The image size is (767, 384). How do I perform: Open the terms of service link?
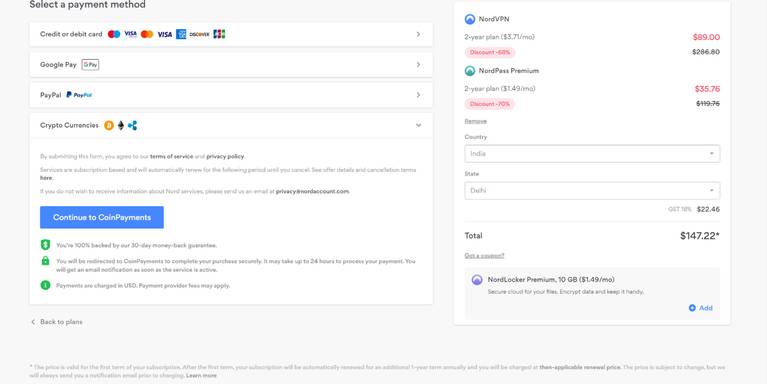click(x=171, y=157)
